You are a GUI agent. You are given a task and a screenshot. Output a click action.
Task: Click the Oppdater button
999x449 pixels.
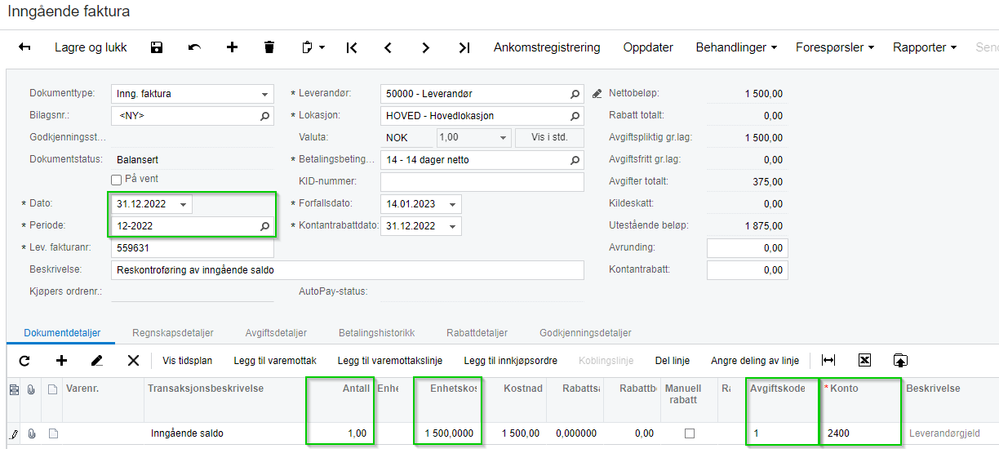pos(648,47)
